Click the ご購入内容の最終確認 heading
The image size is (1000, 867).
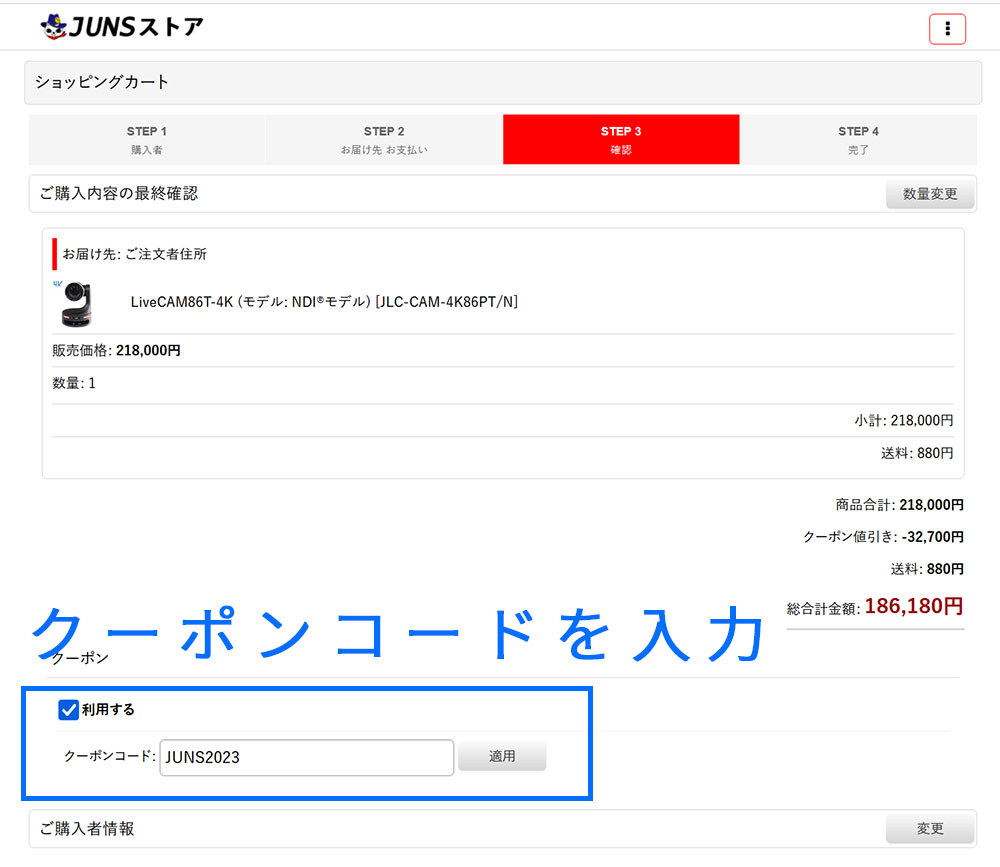pos(119,193)
